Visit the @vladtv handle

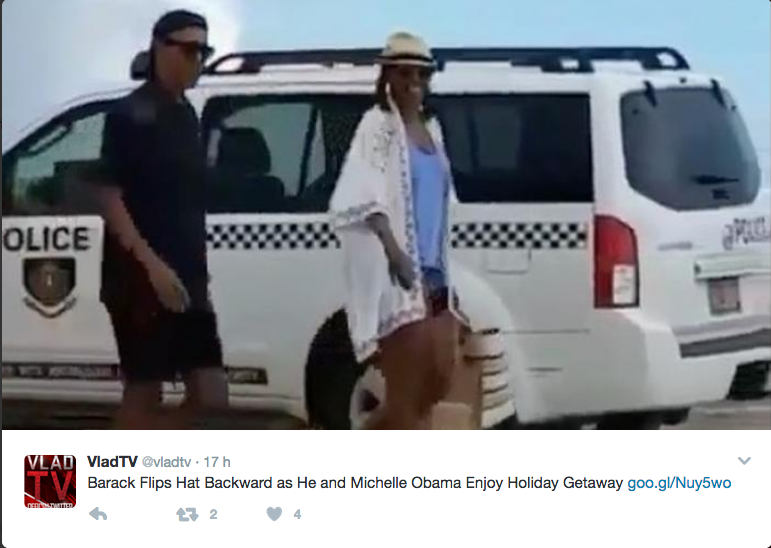tap(166, 462)
